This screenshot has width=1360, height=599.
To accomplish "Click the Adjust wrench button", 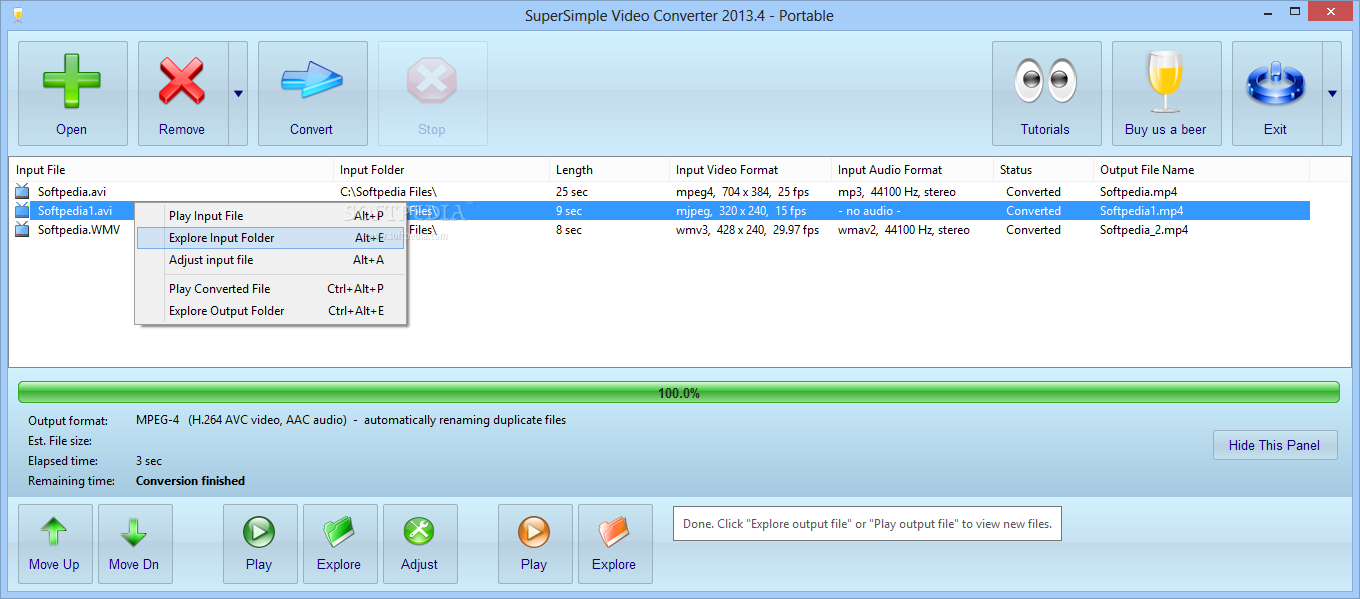I will (420, 544).
